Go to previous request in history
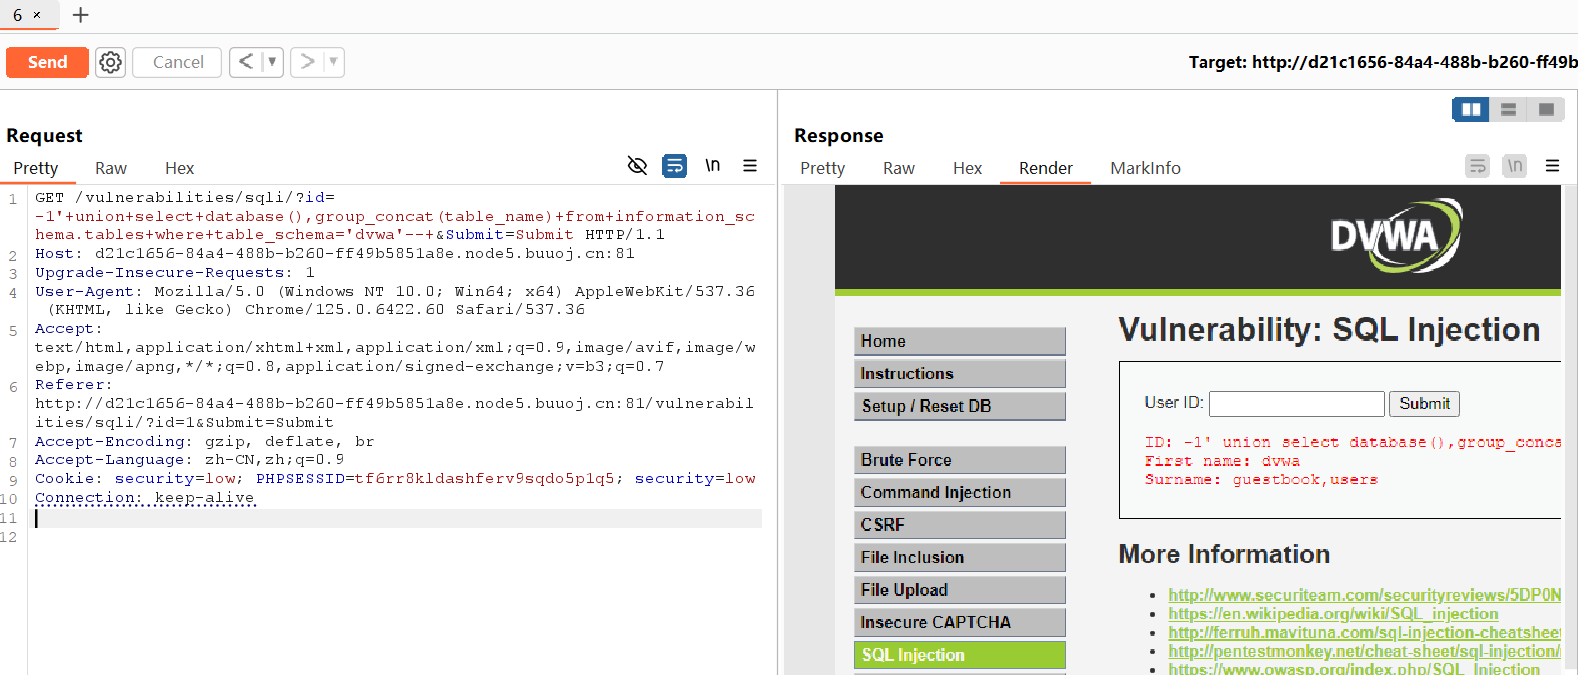This screenshot has width=1578, height=675. click(246, 62)
